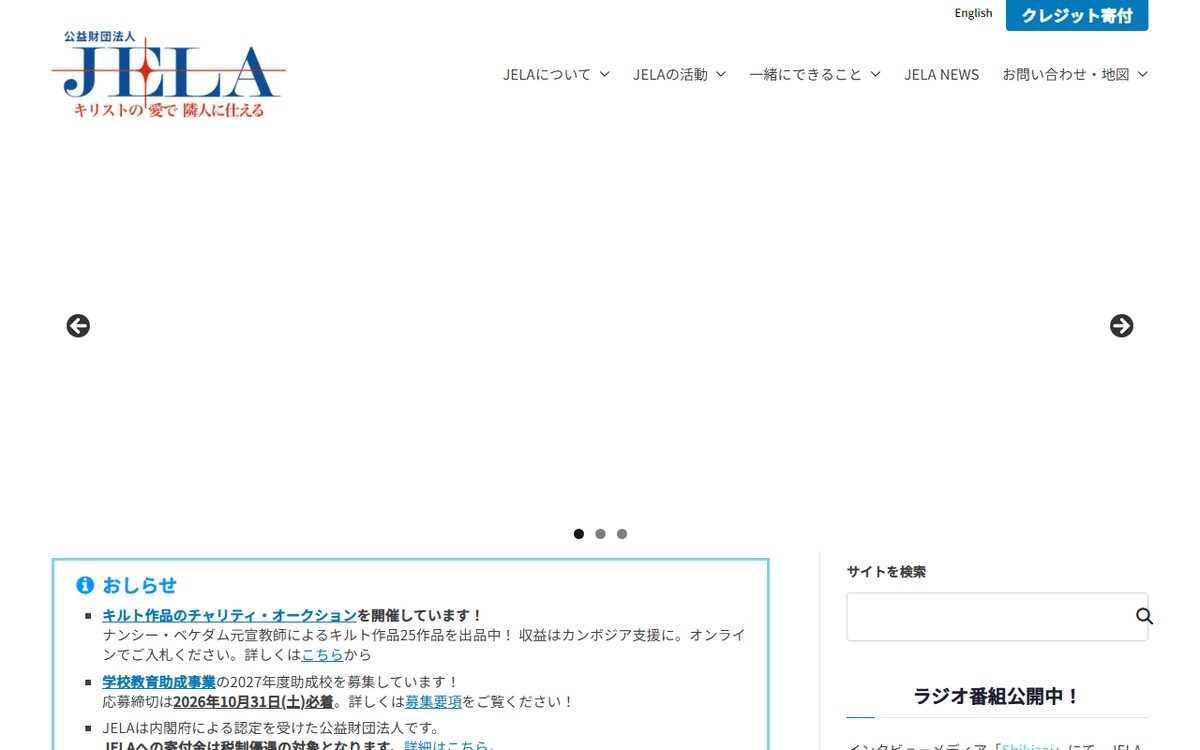The width and height of the screenshot is (1200, 750).
Task: Expand the JELAについて menu chevron
Action: click(x=604, y=74)
